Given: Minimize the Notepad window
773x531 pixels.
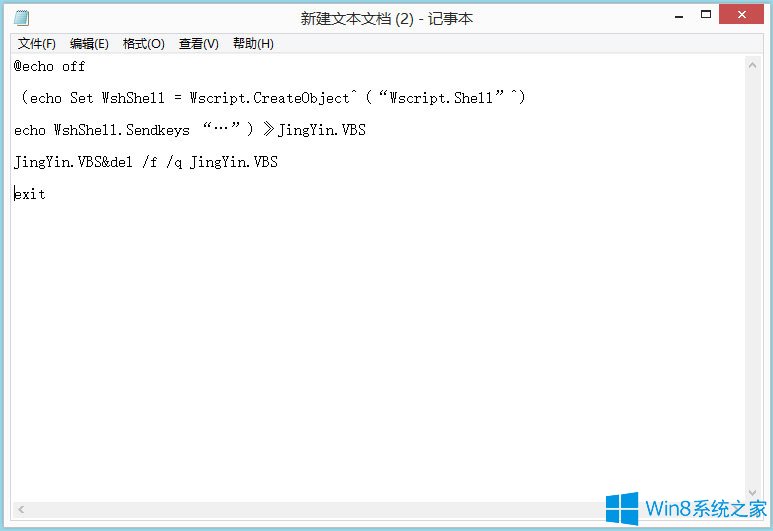Looking at the screenshot, I should pyautogui.click(x=679, y=16).
